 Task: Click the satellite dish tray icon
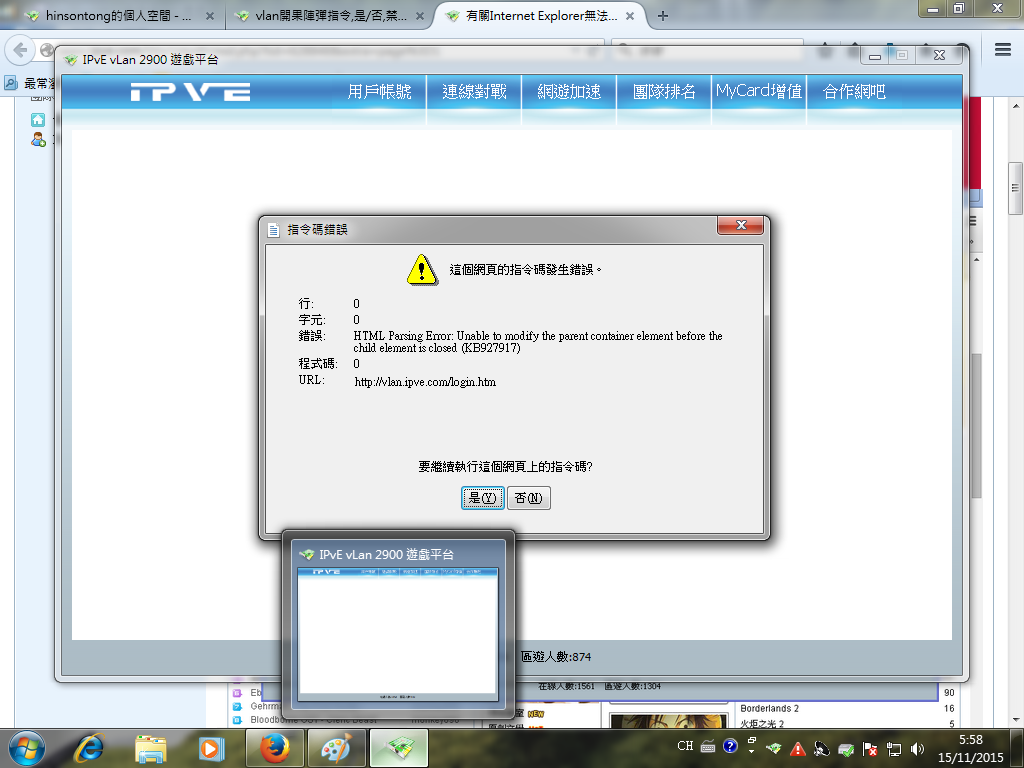point(822,748)
